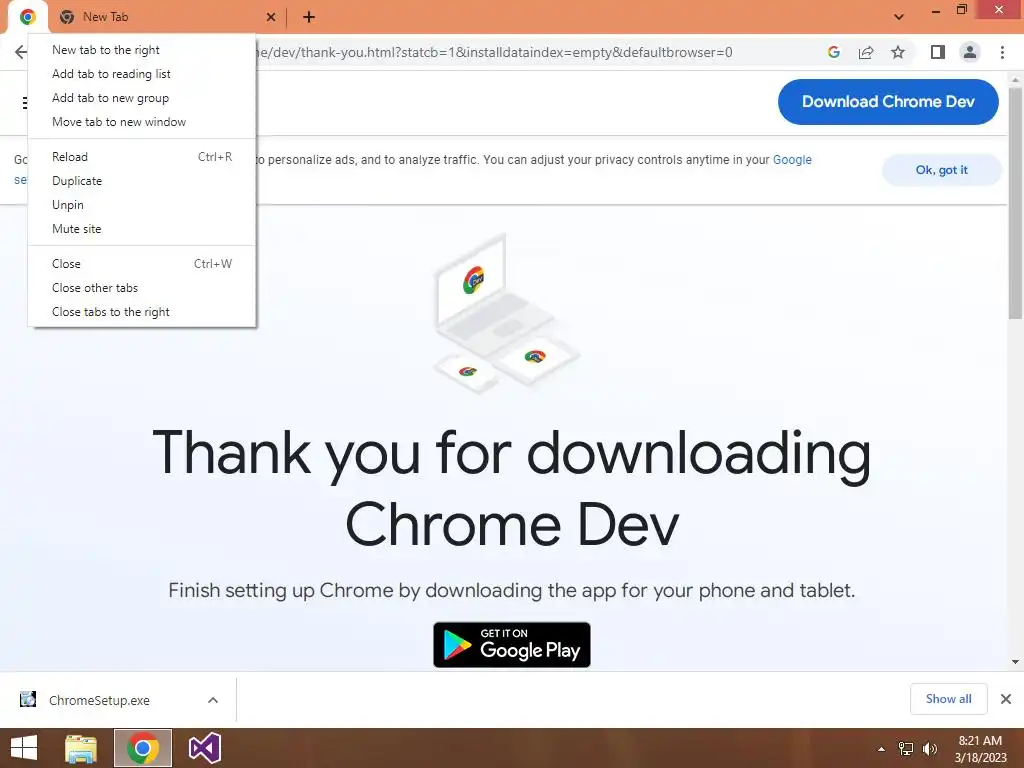This screenshot has width=1024, height=768.
Task: Expand ChromeSetup.exe download options chevron
Action: (213, 700)
